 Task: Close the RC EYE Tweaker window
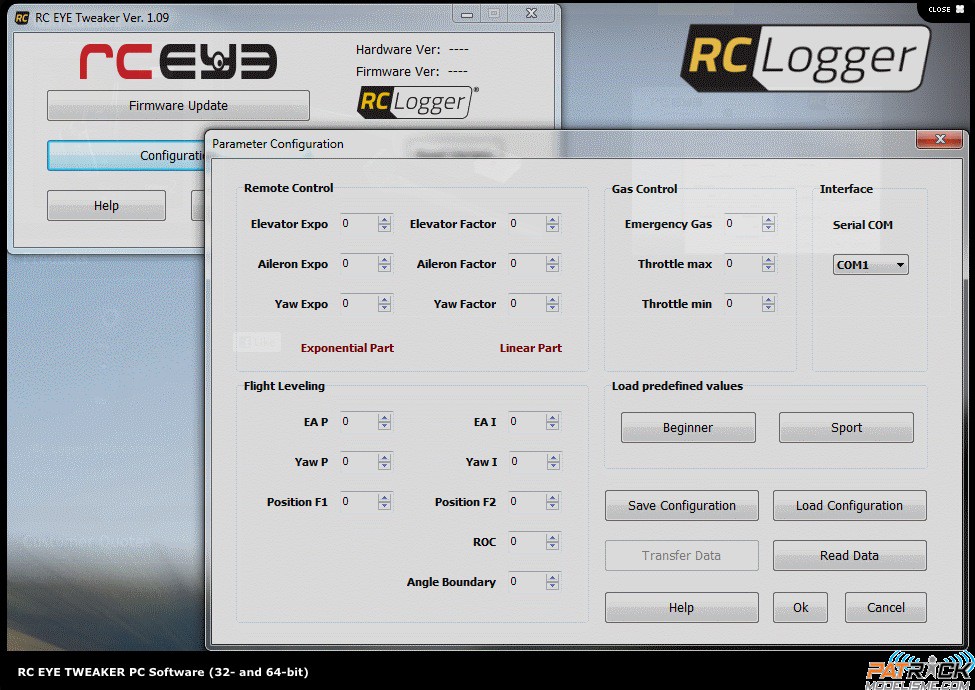531,13
